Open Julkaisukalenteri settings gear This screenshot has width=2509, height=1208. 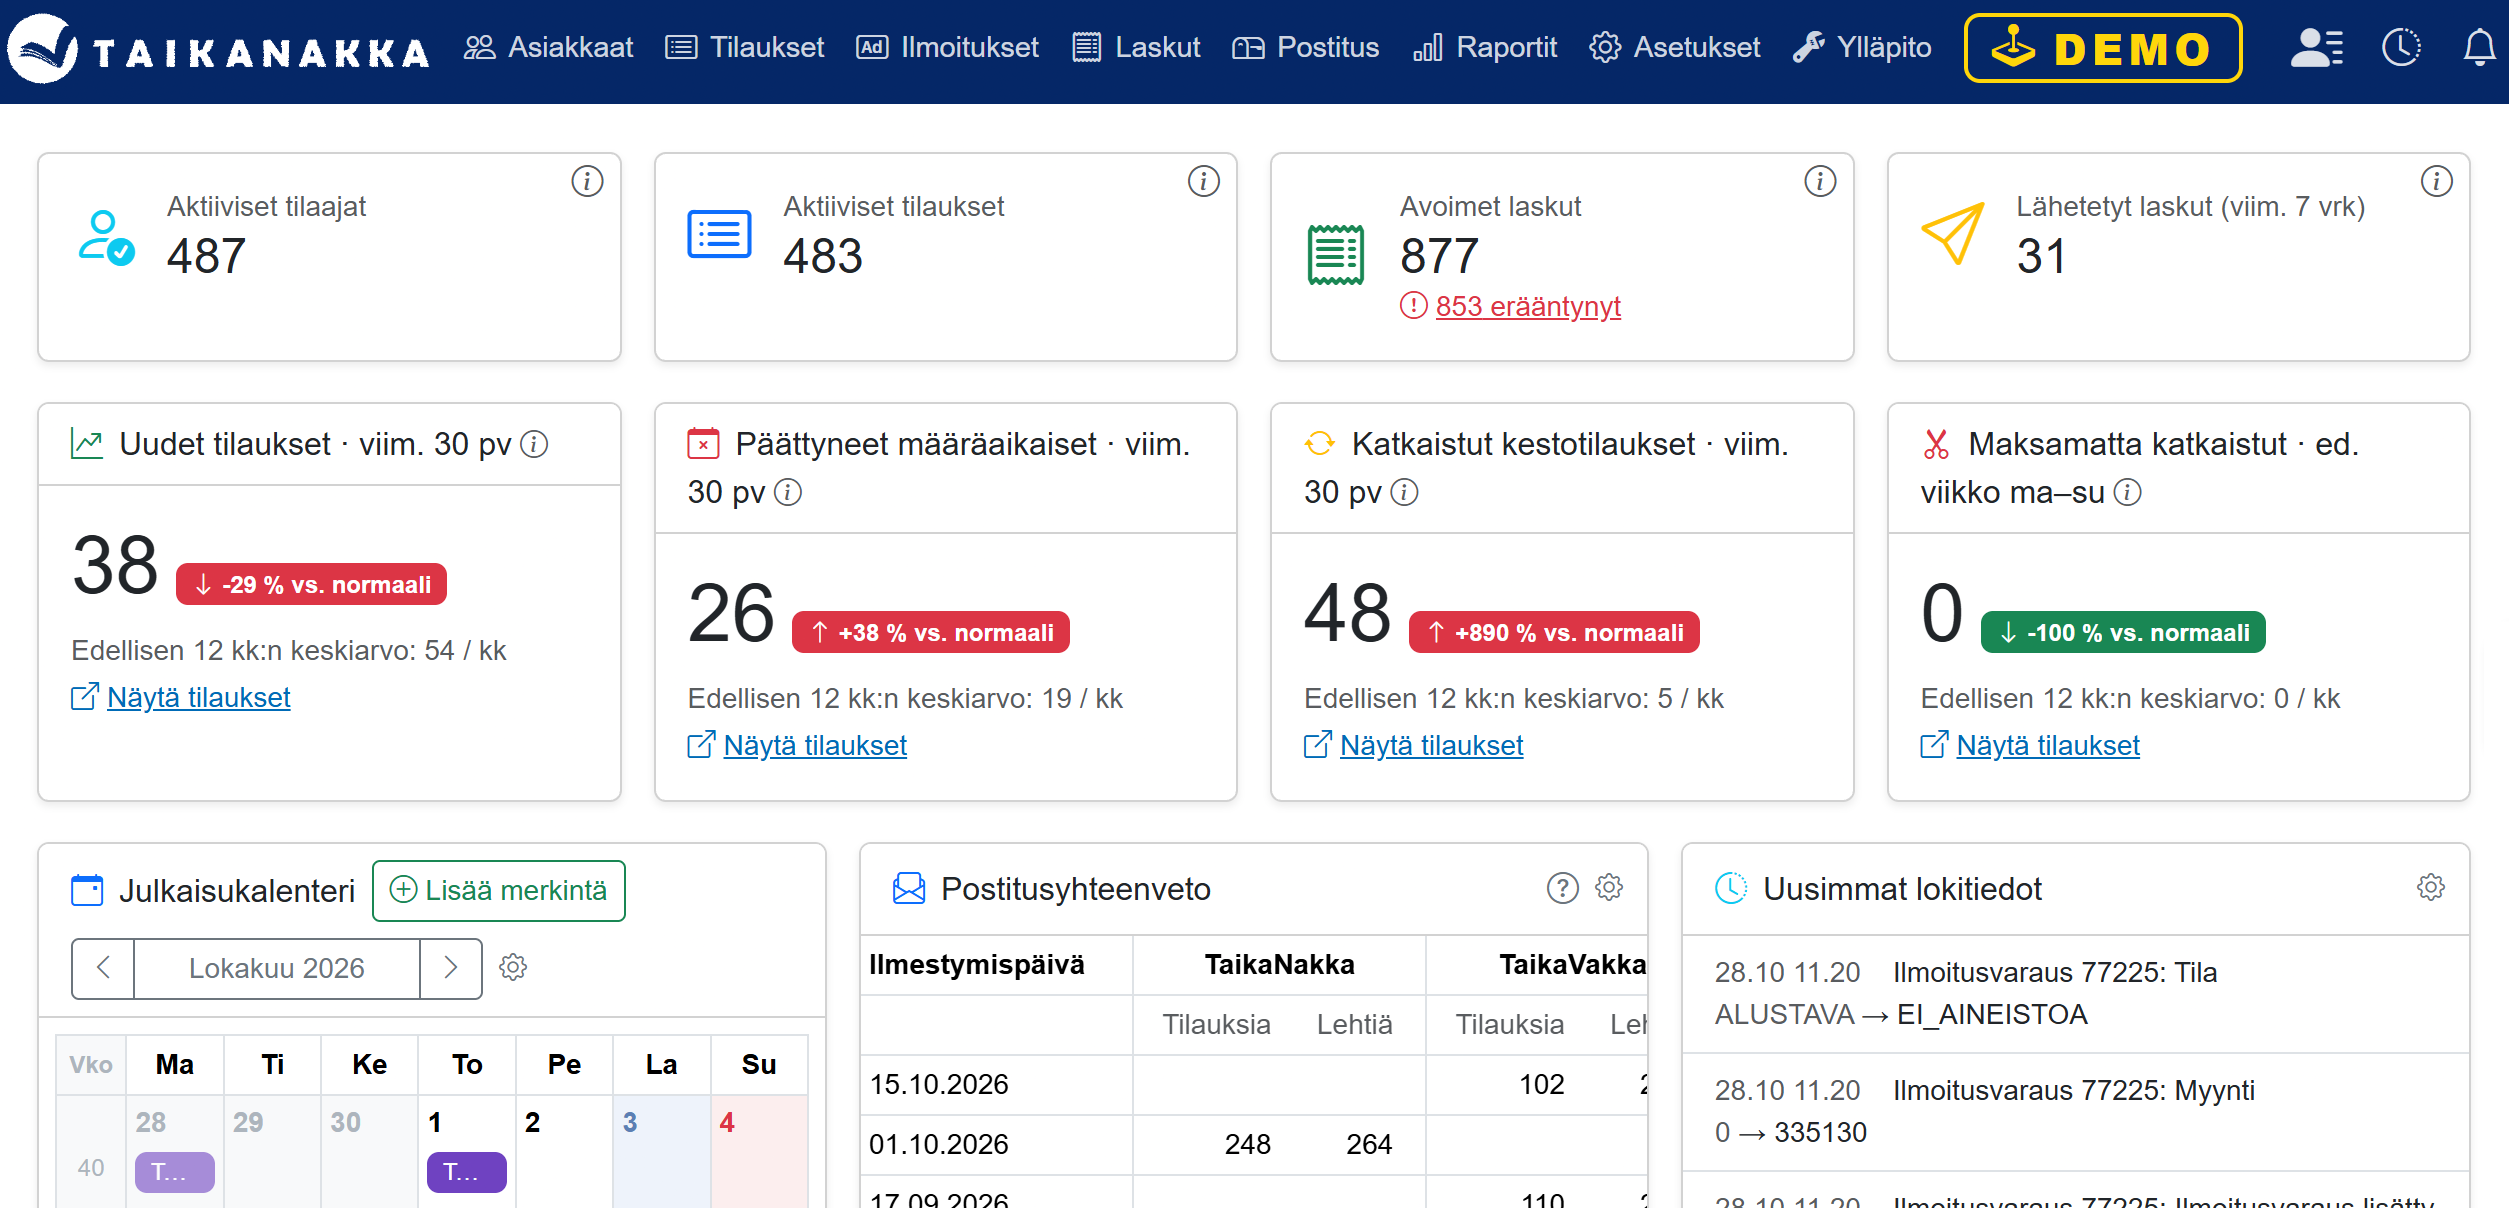click(513, 967)
